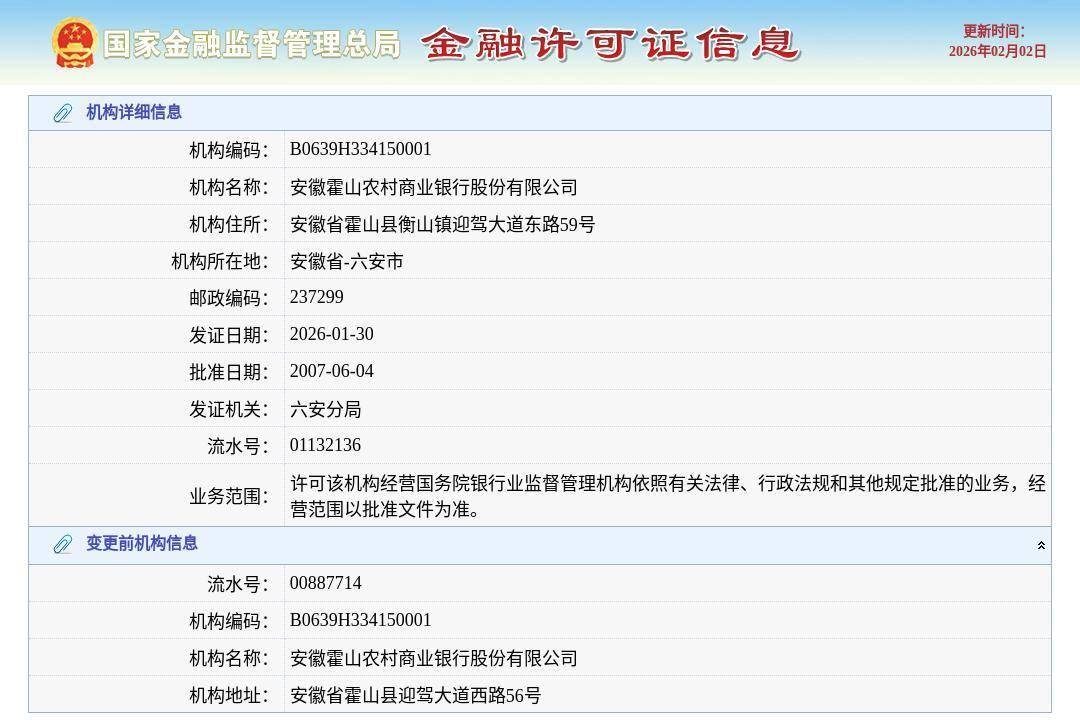Click issue date 2026-01-30

331,334
